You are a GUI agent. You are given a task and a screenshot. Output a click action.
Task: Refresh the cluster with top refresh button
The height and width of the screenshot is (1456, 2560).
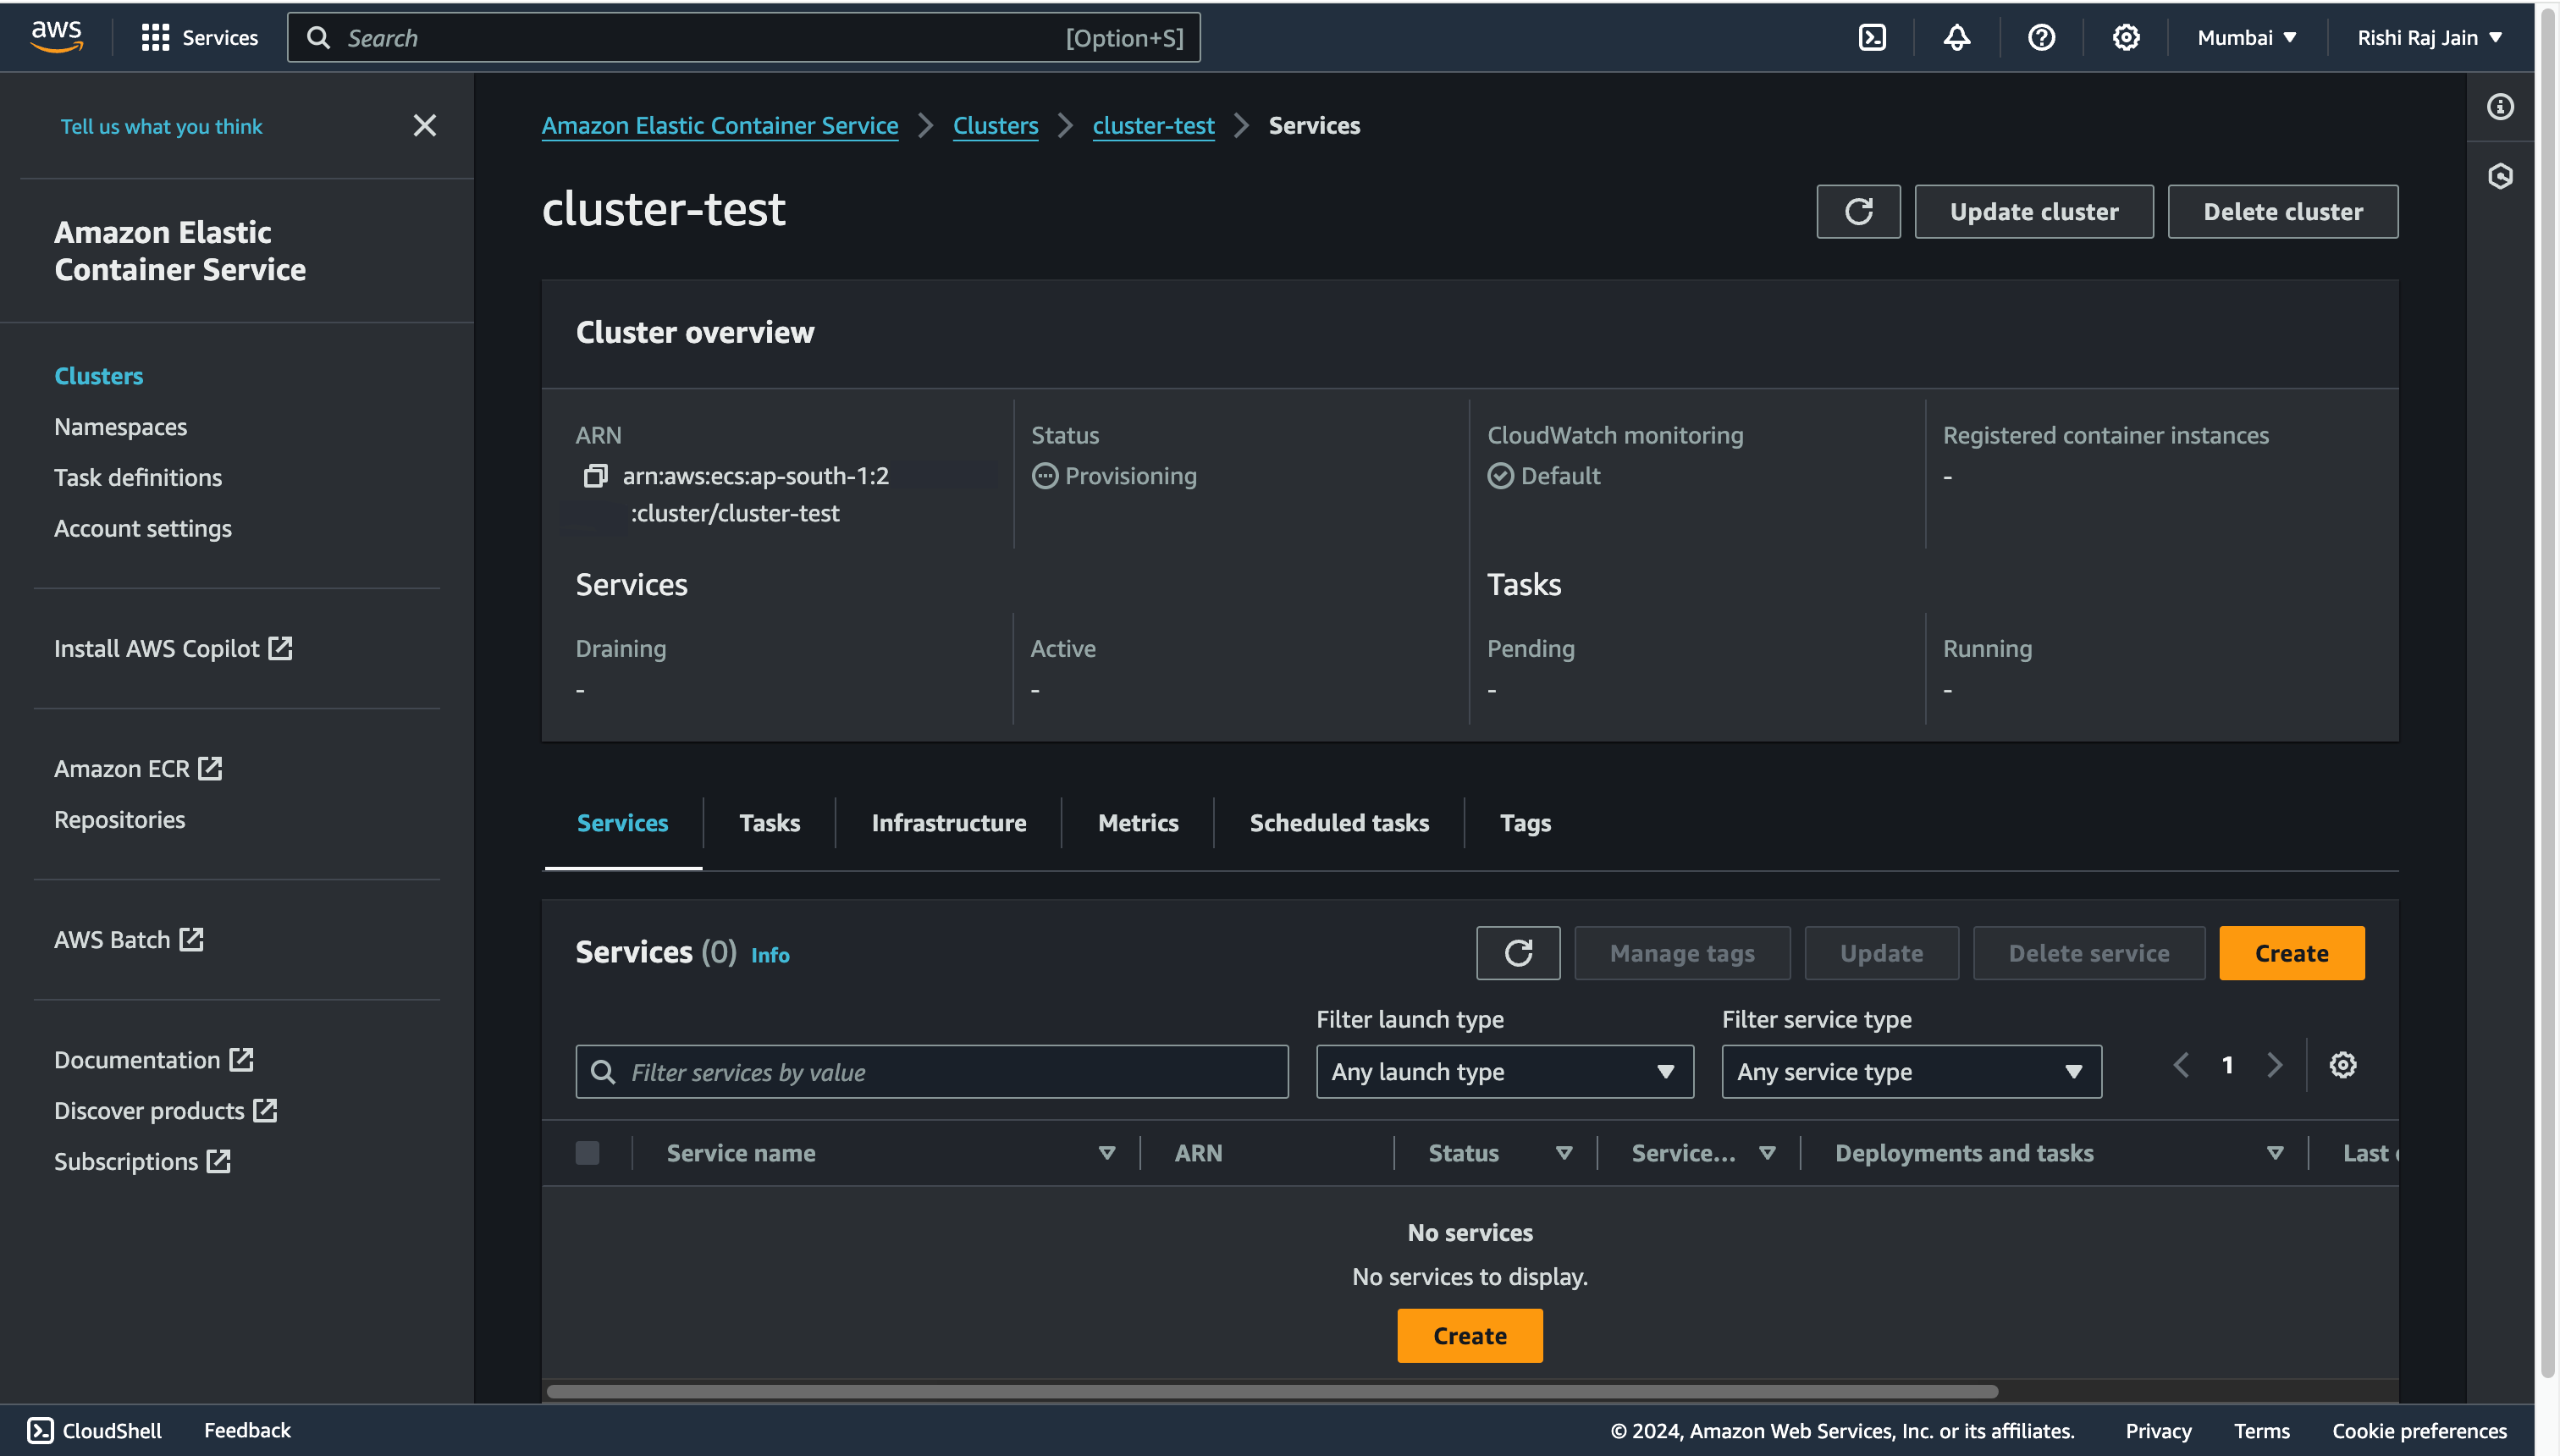click(1858, 212)
